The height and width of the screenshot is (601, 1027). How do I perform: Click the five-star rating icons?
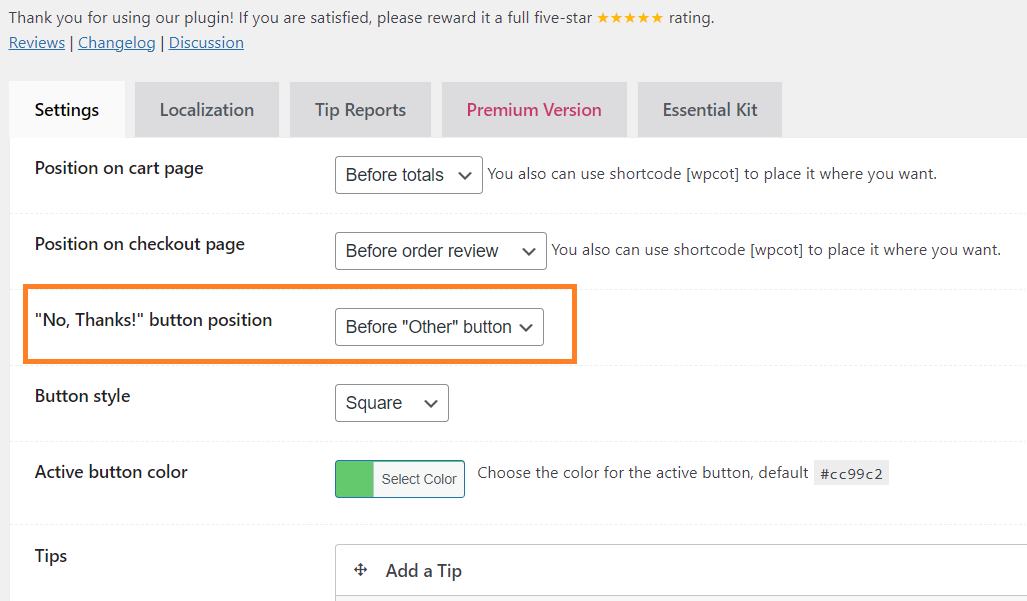click(630, 18)
